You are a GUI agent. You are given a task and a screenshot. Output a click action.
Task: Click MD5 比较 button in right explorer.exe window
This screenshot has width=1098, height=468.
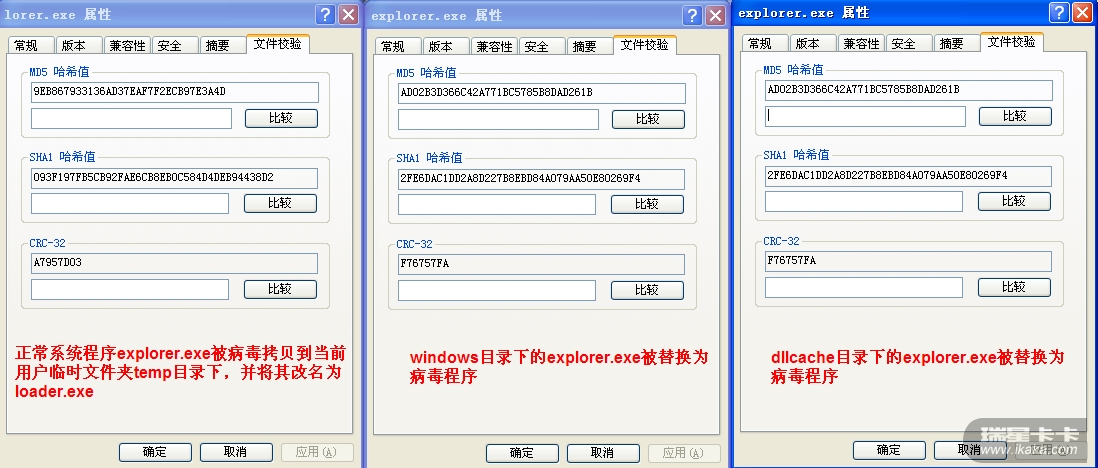pos(1015,116)
